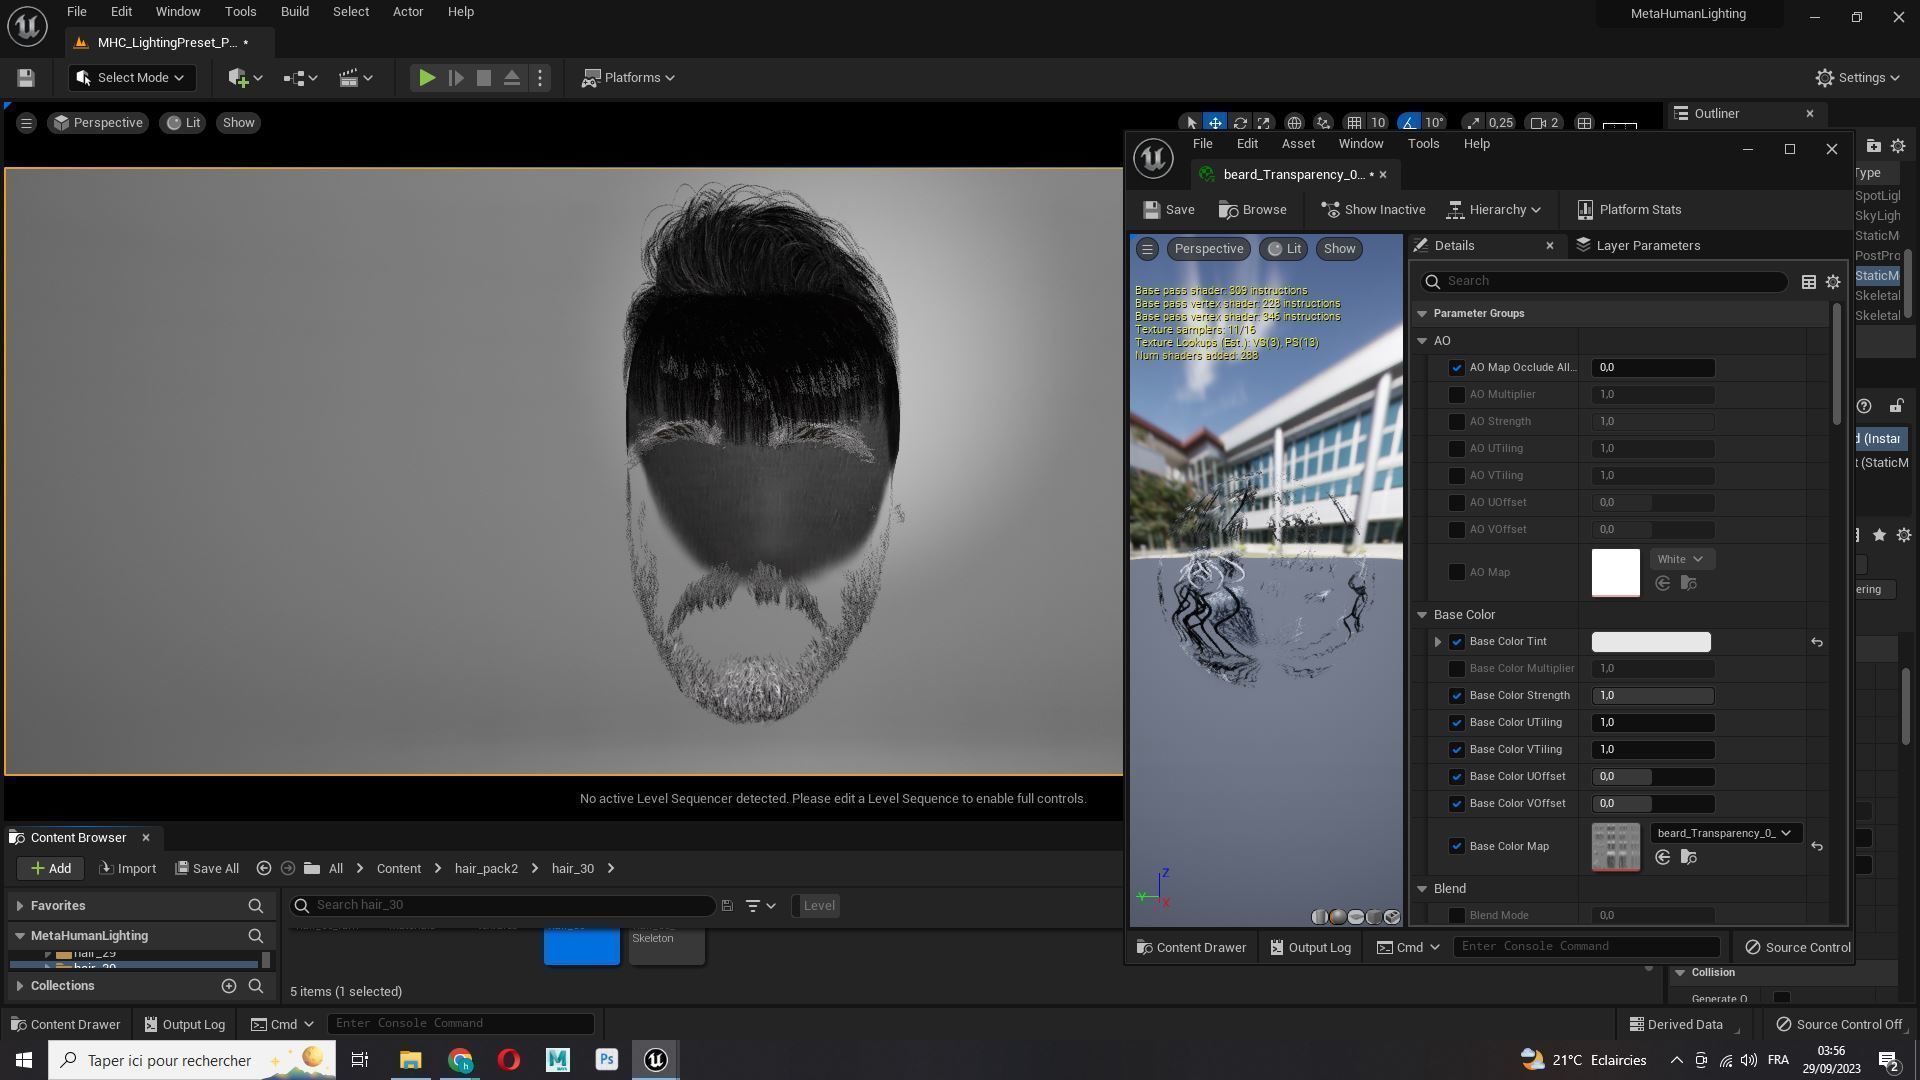
Task: Open the Select Mode dropdown
Action: tap(131, 78)
